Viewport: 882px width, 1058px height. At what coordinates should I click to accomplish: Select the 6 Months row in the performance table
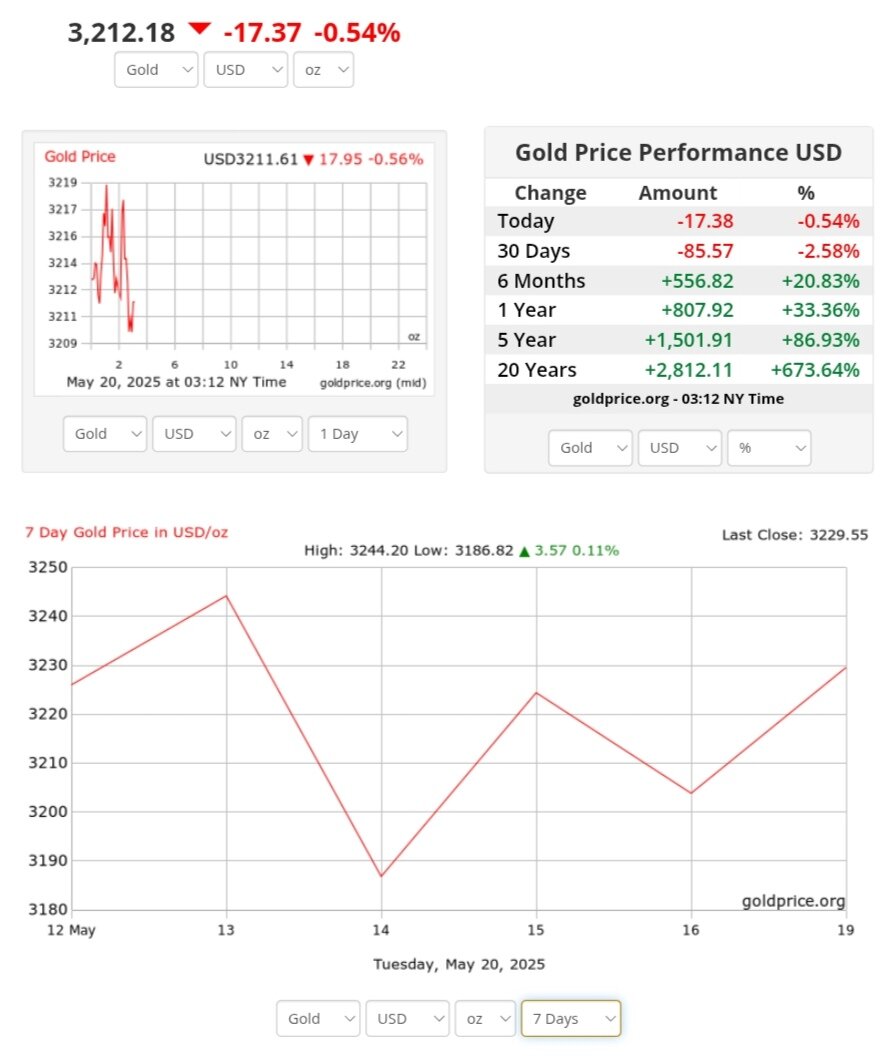point(678,281)
